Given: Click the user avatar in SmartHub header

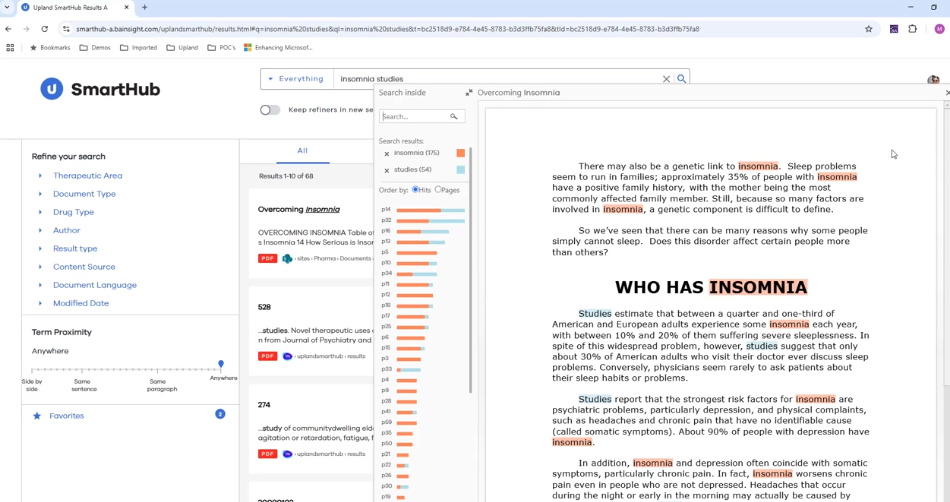Looking at the screenshot, I should (933, 79).
